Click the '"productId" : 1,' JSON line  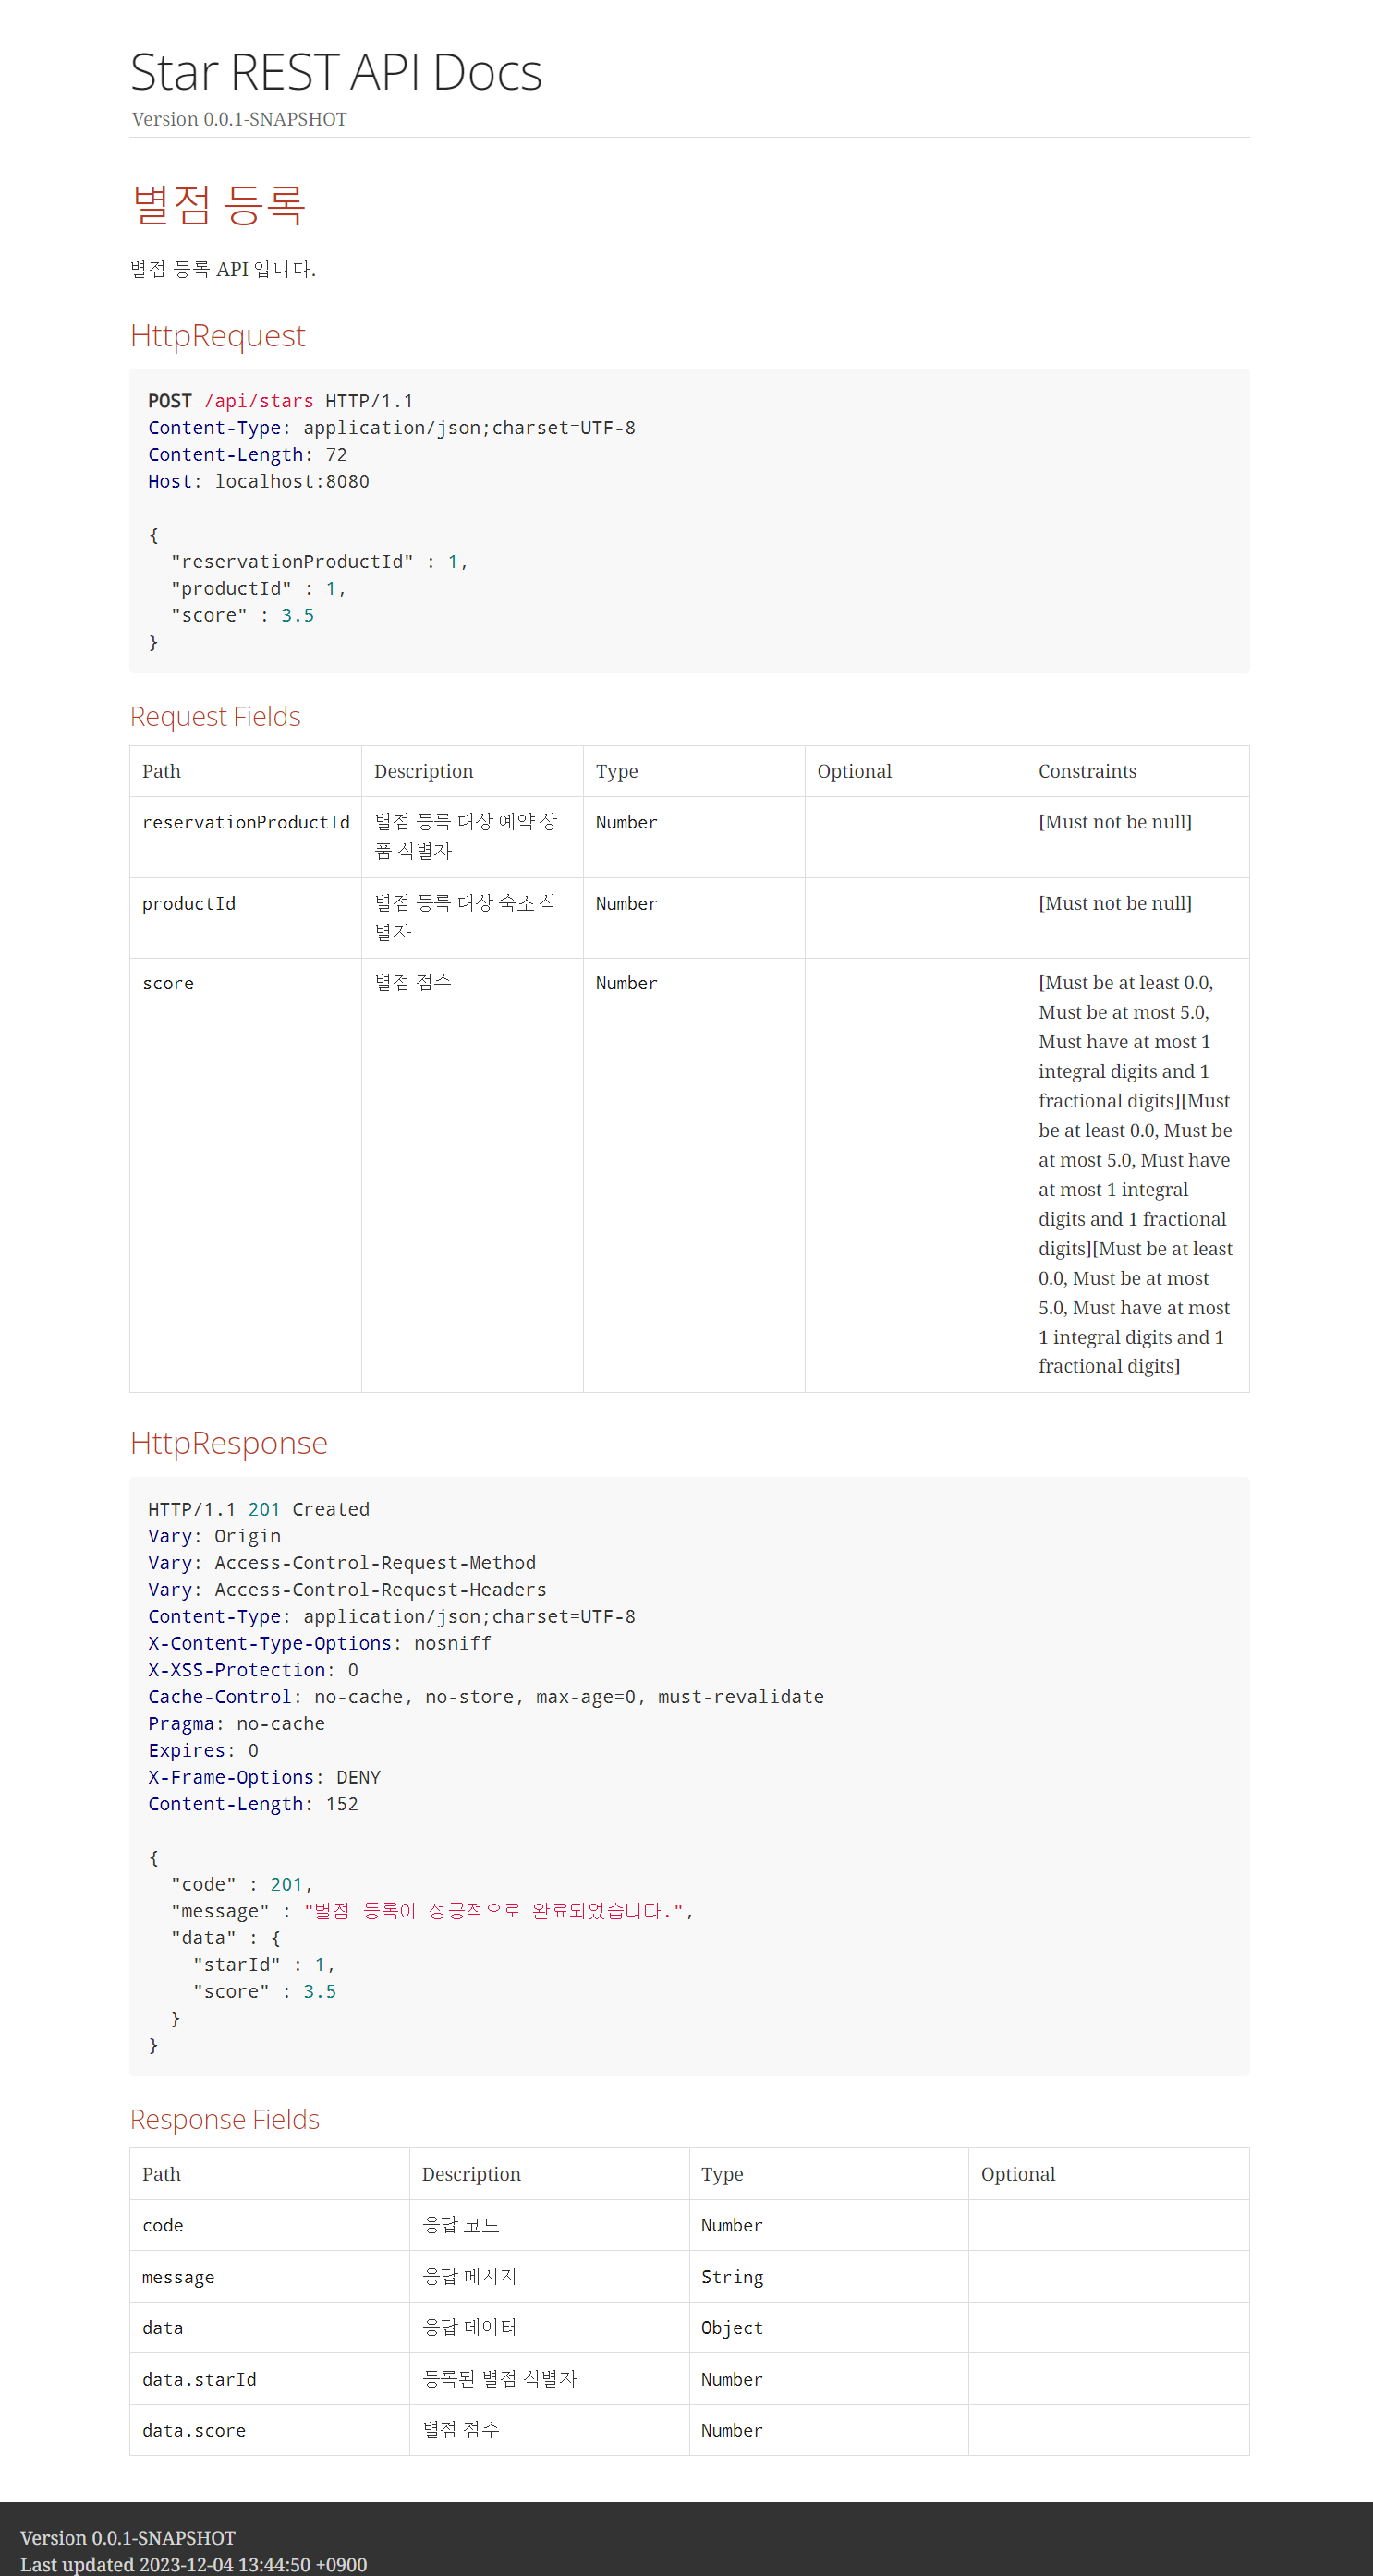coord(259,589)
